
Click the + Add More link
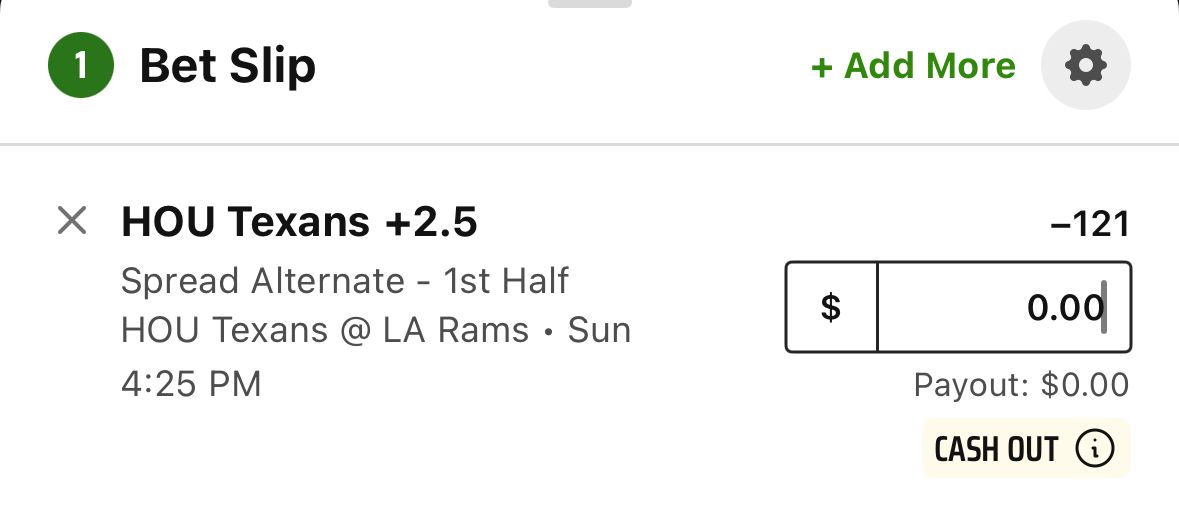(913, 65)
